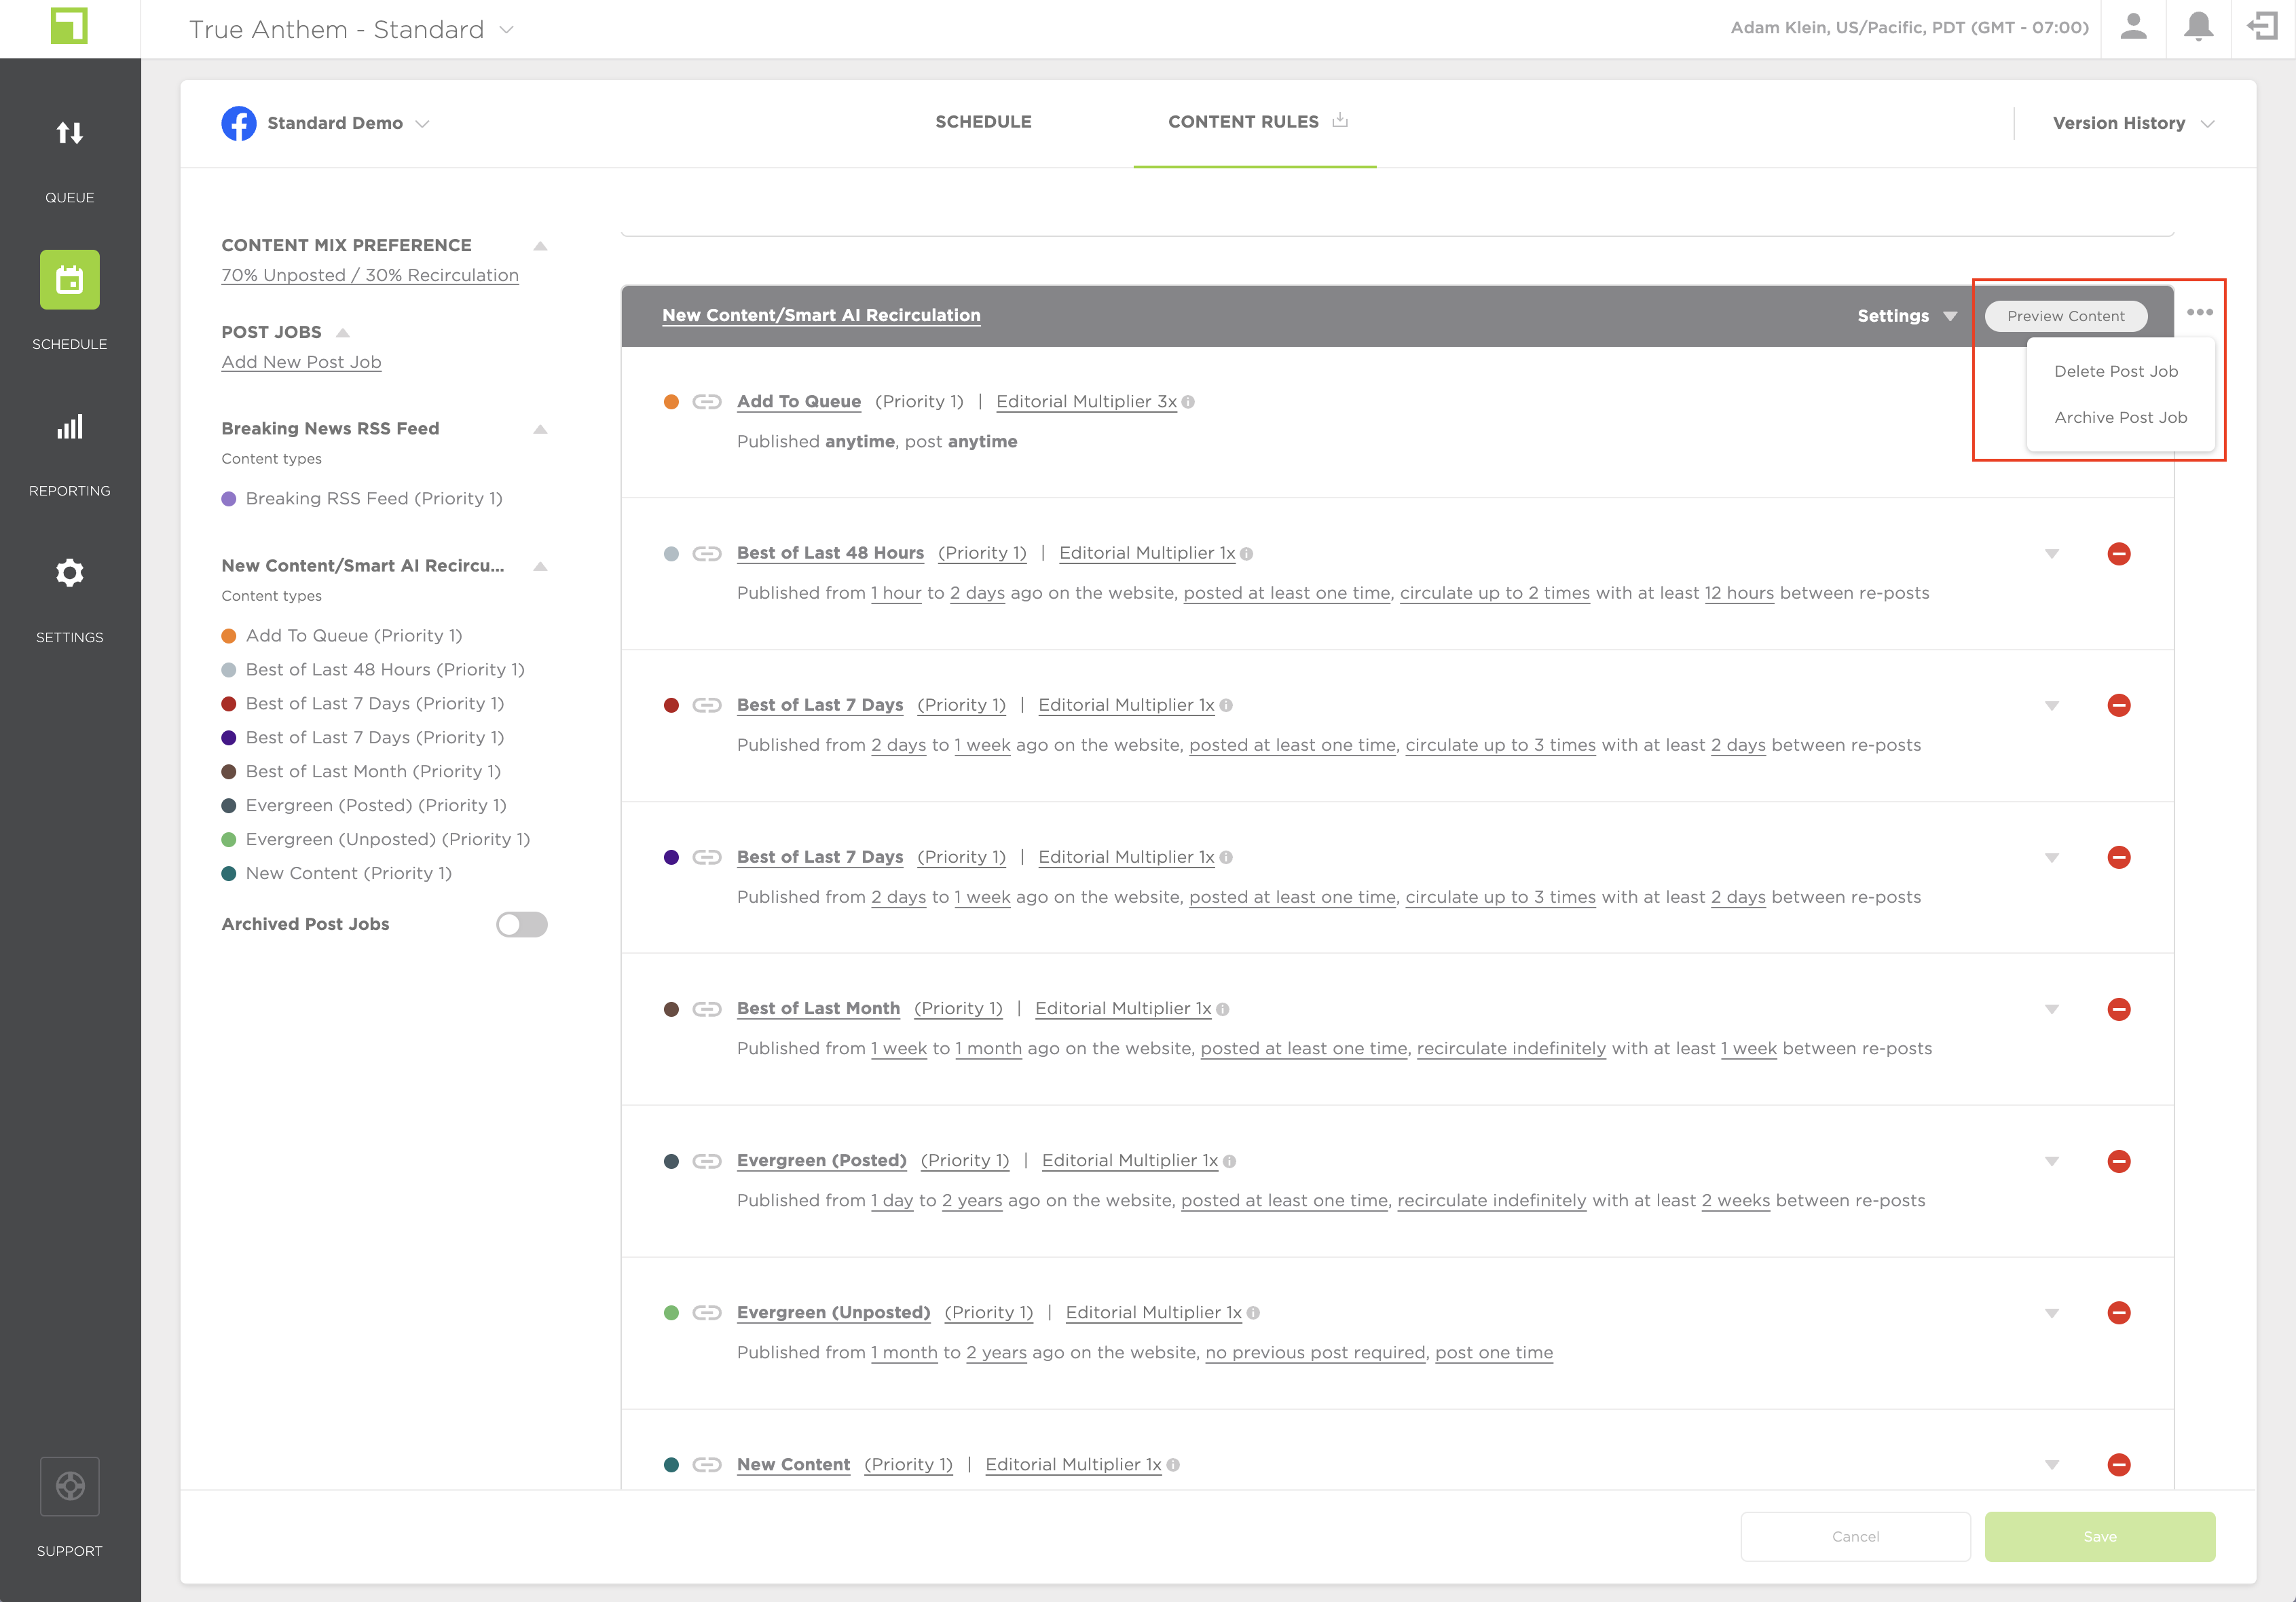This screenshot has width=2296, height=1602.
Task: Open the three-dots post job menu
Action: coord(2200,313)
